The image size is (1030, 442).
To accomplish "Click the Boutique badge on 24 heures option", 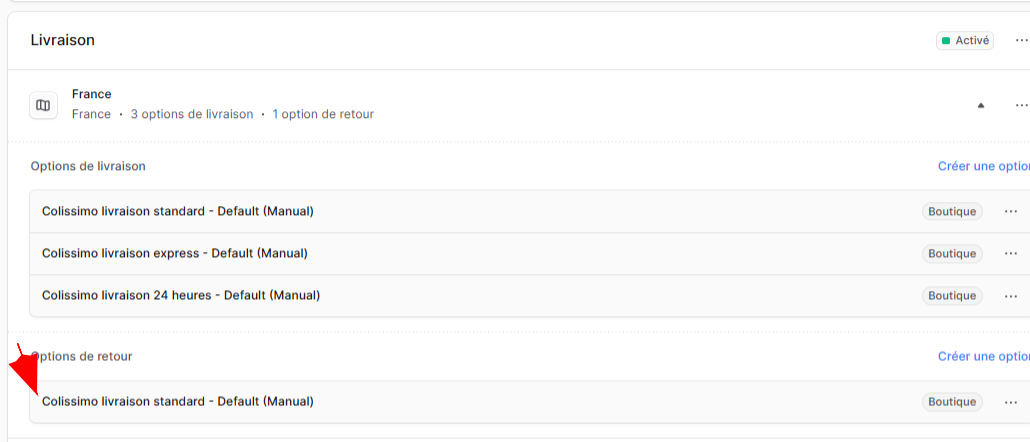I will [x=952, y=296].
